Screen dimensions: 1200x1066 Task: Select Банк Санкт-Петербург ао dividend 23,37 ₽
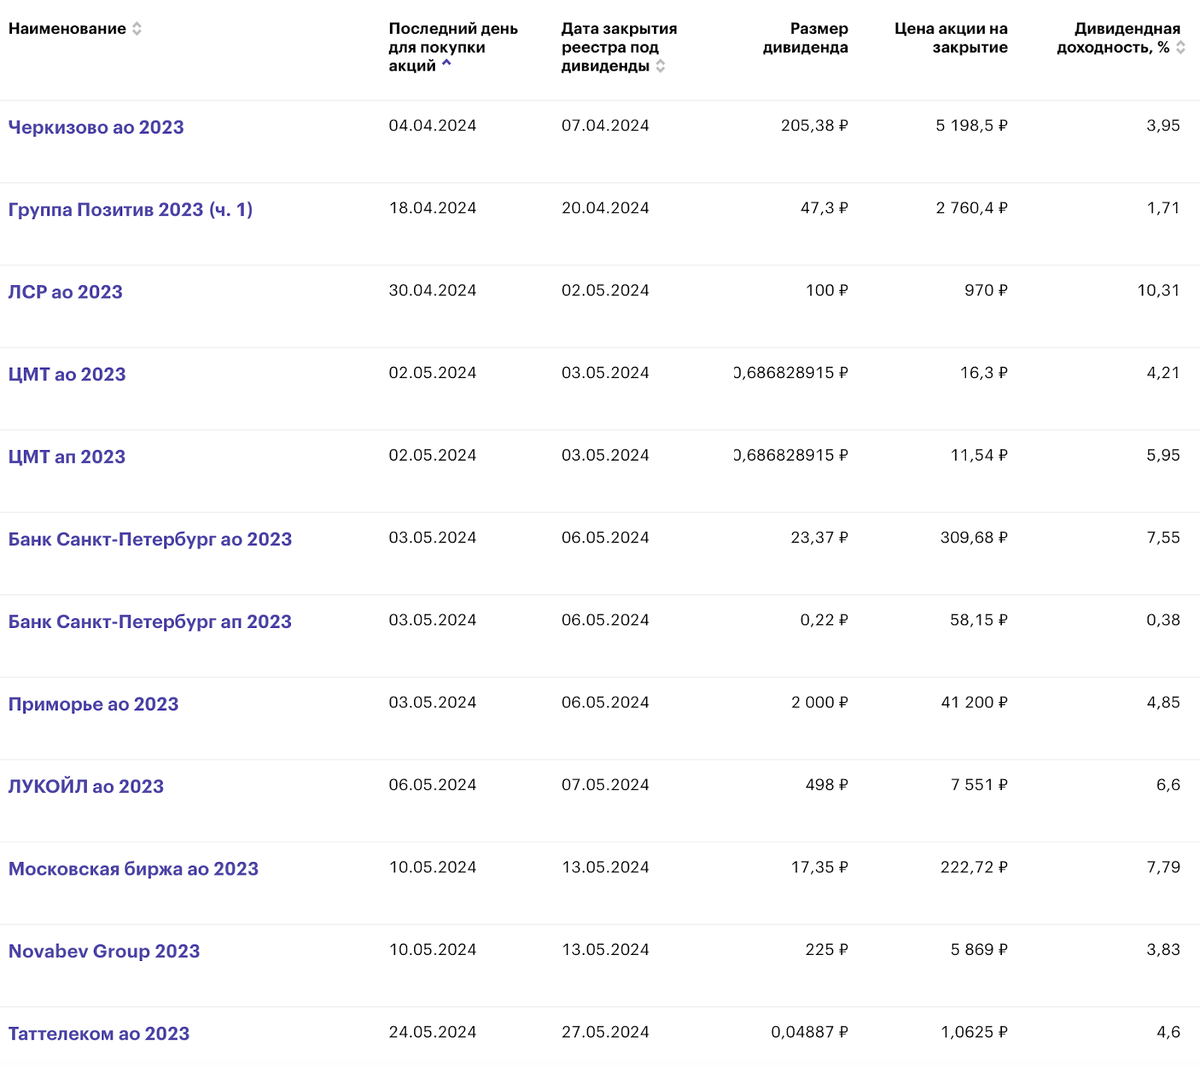tap(820, 538)
